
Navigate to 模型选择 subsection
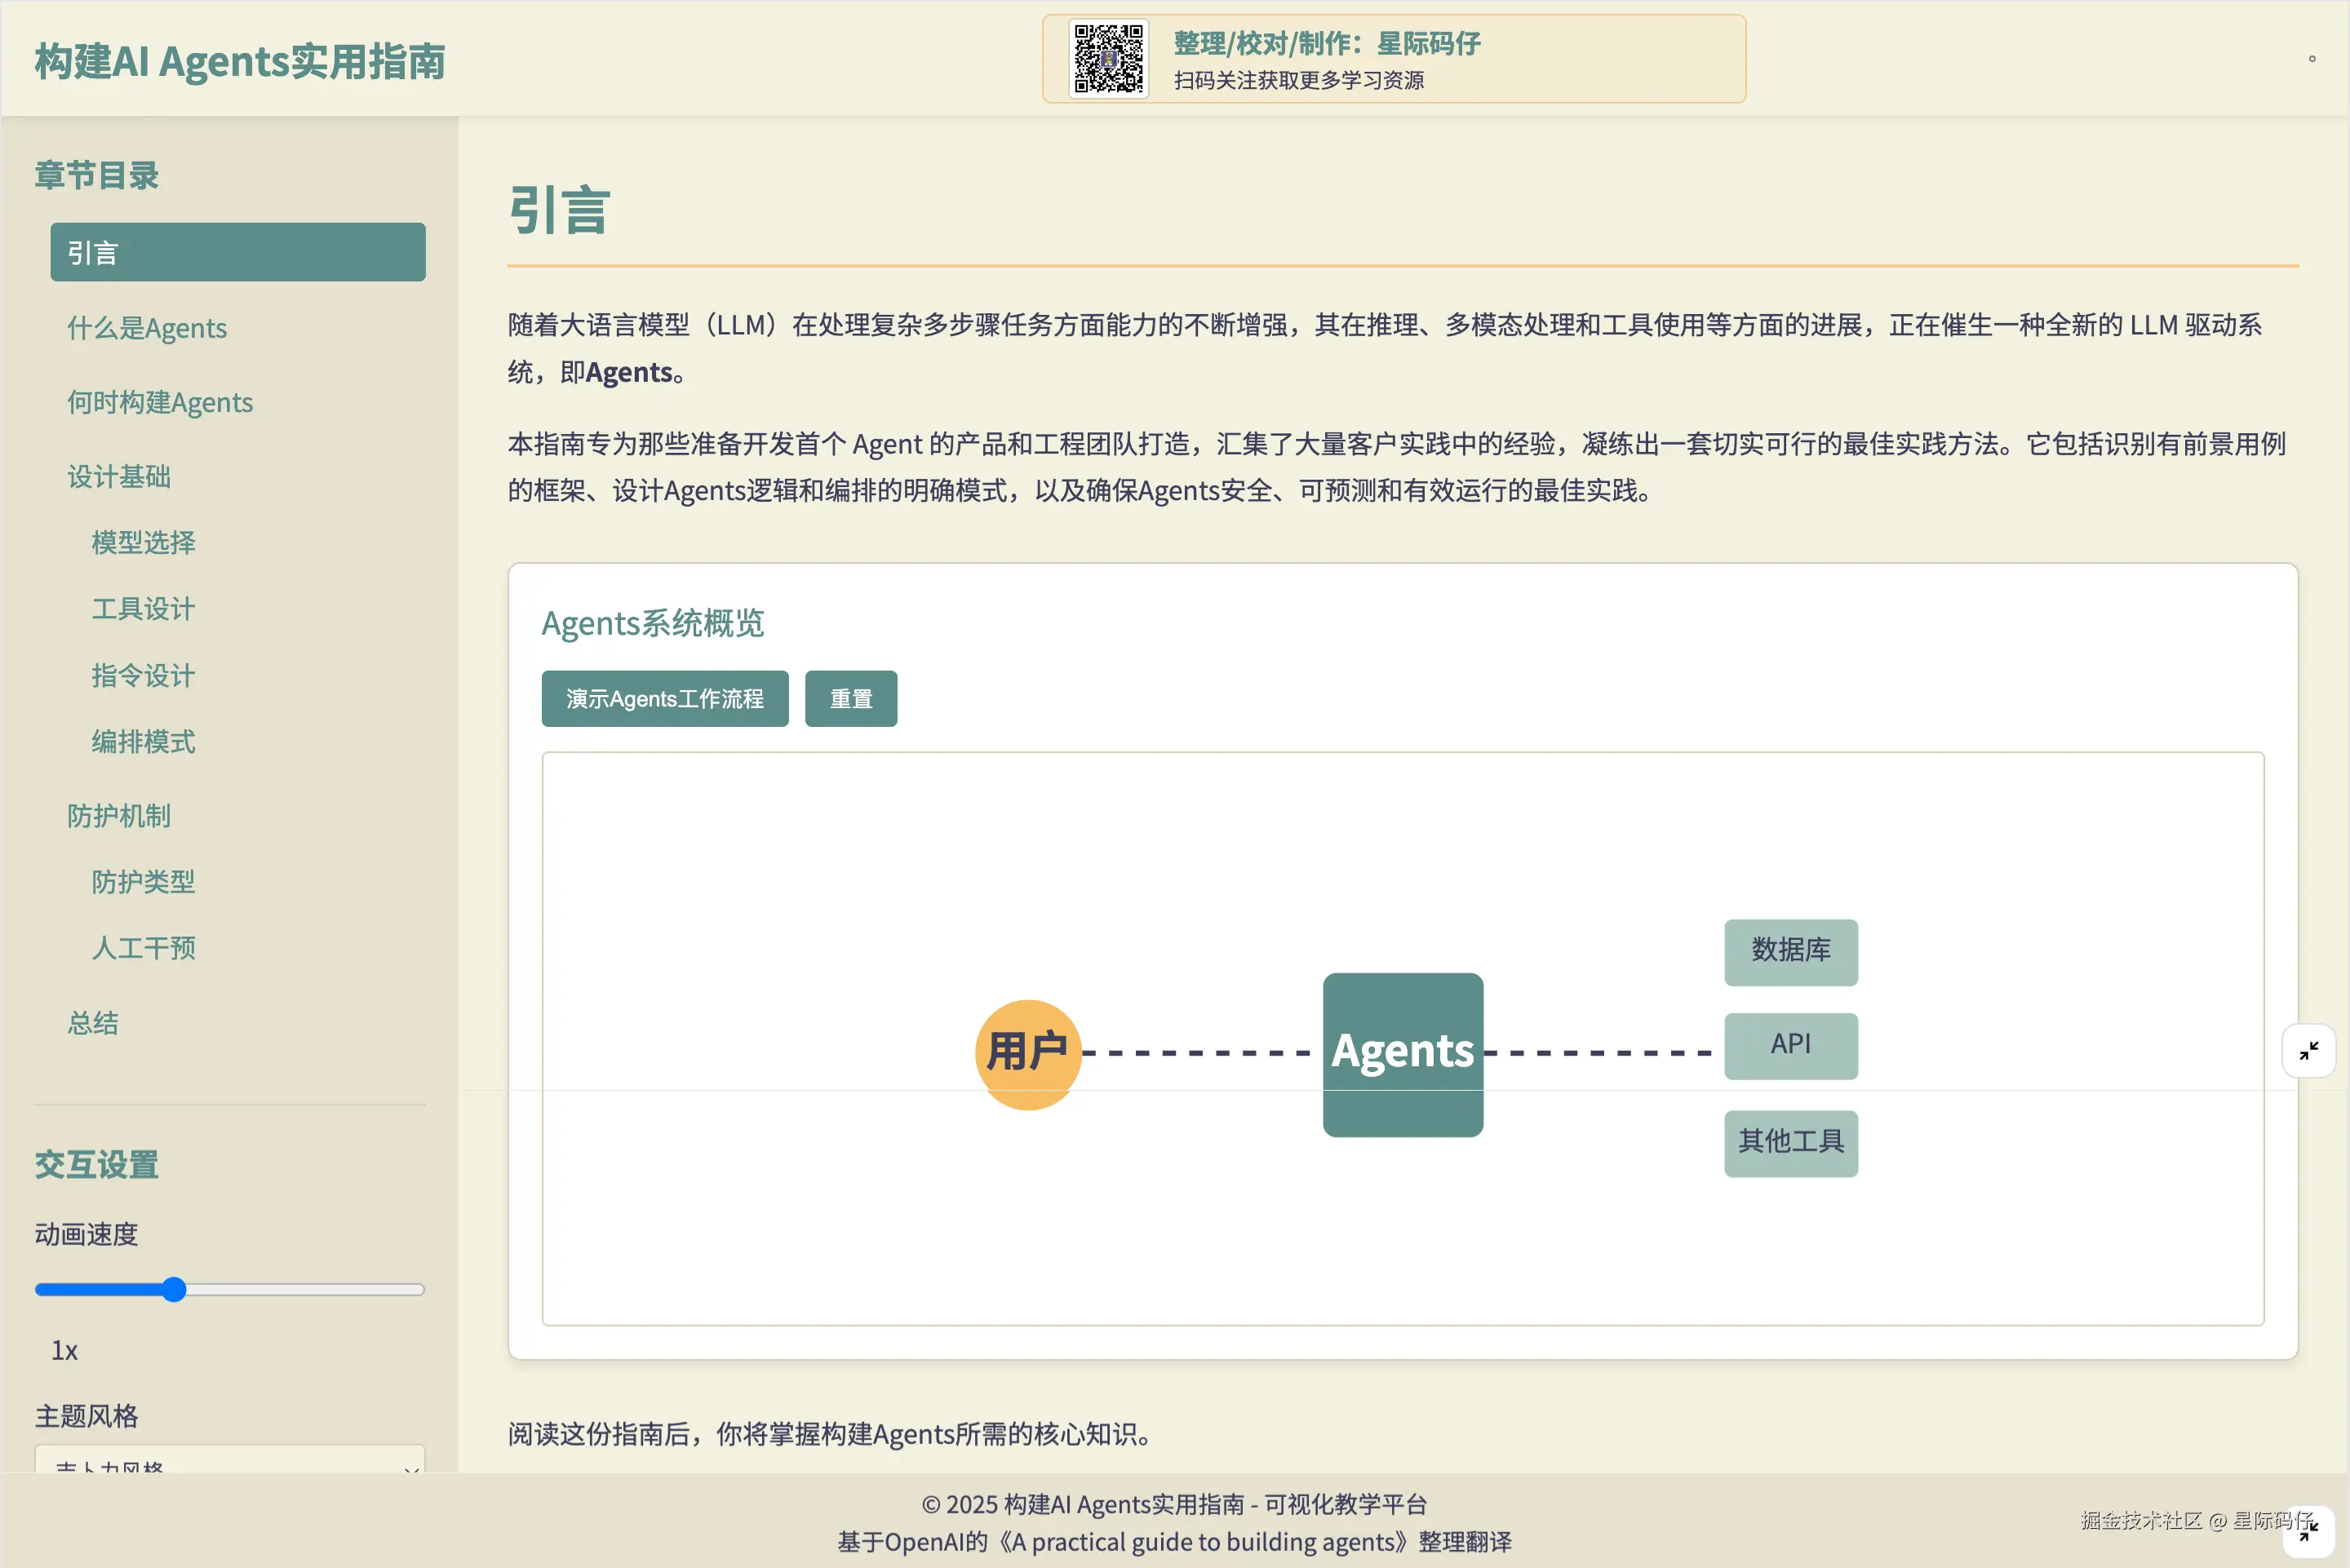click(x=143, y=542)
